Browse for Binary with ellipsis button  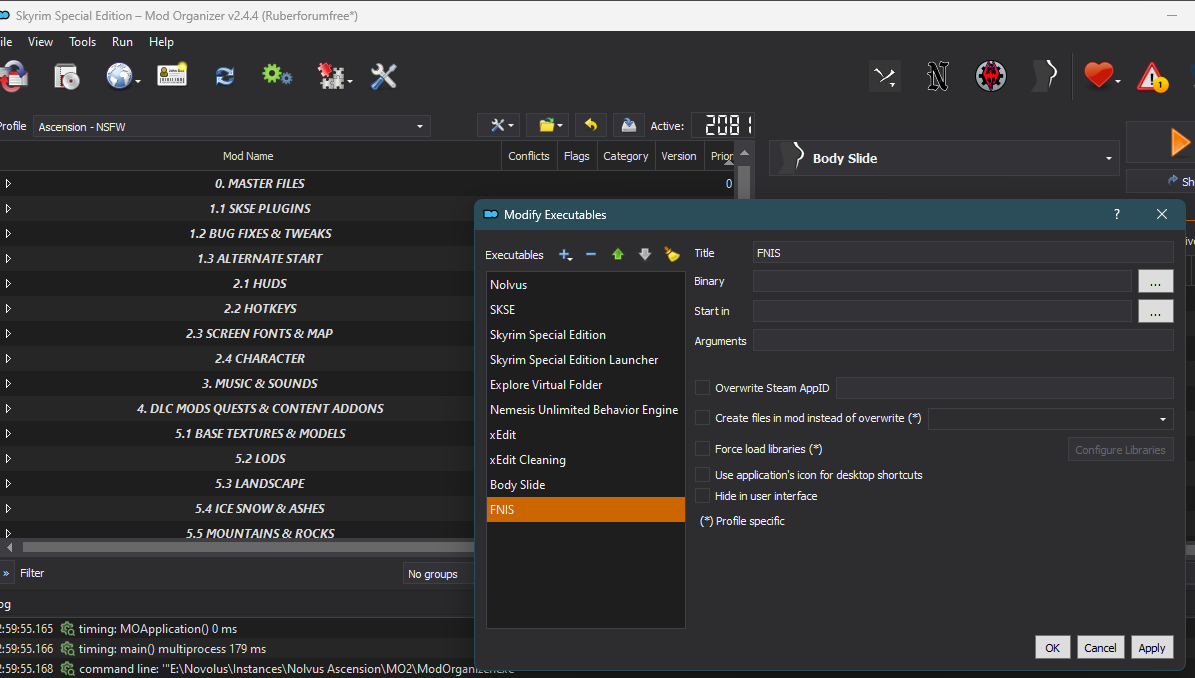(1155, 281)
